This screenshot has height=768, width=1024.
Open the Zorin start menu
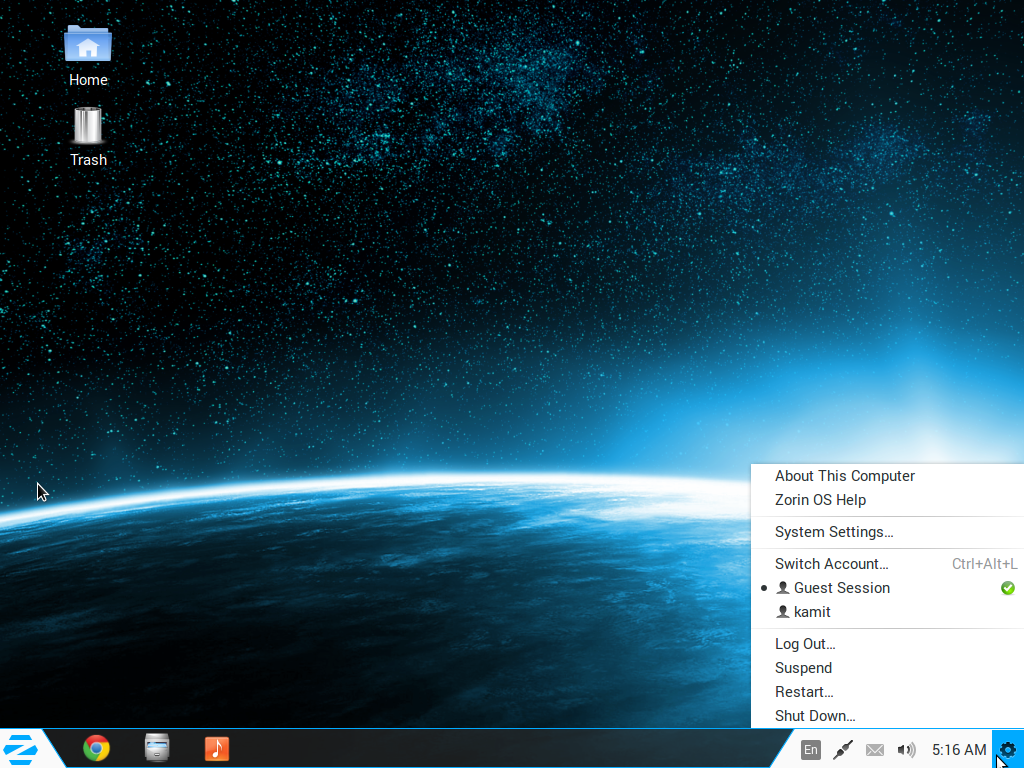(x=20, y=748)
